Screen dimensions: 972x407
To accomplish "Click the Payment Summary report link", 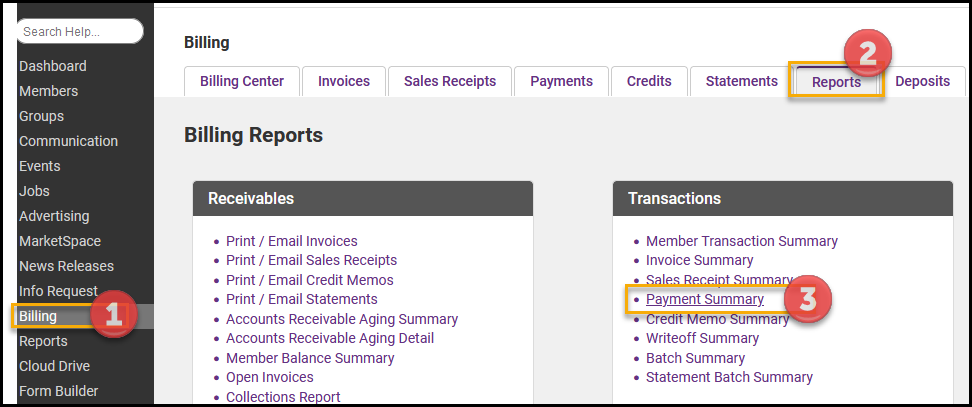I will click(x=705, y=299).
